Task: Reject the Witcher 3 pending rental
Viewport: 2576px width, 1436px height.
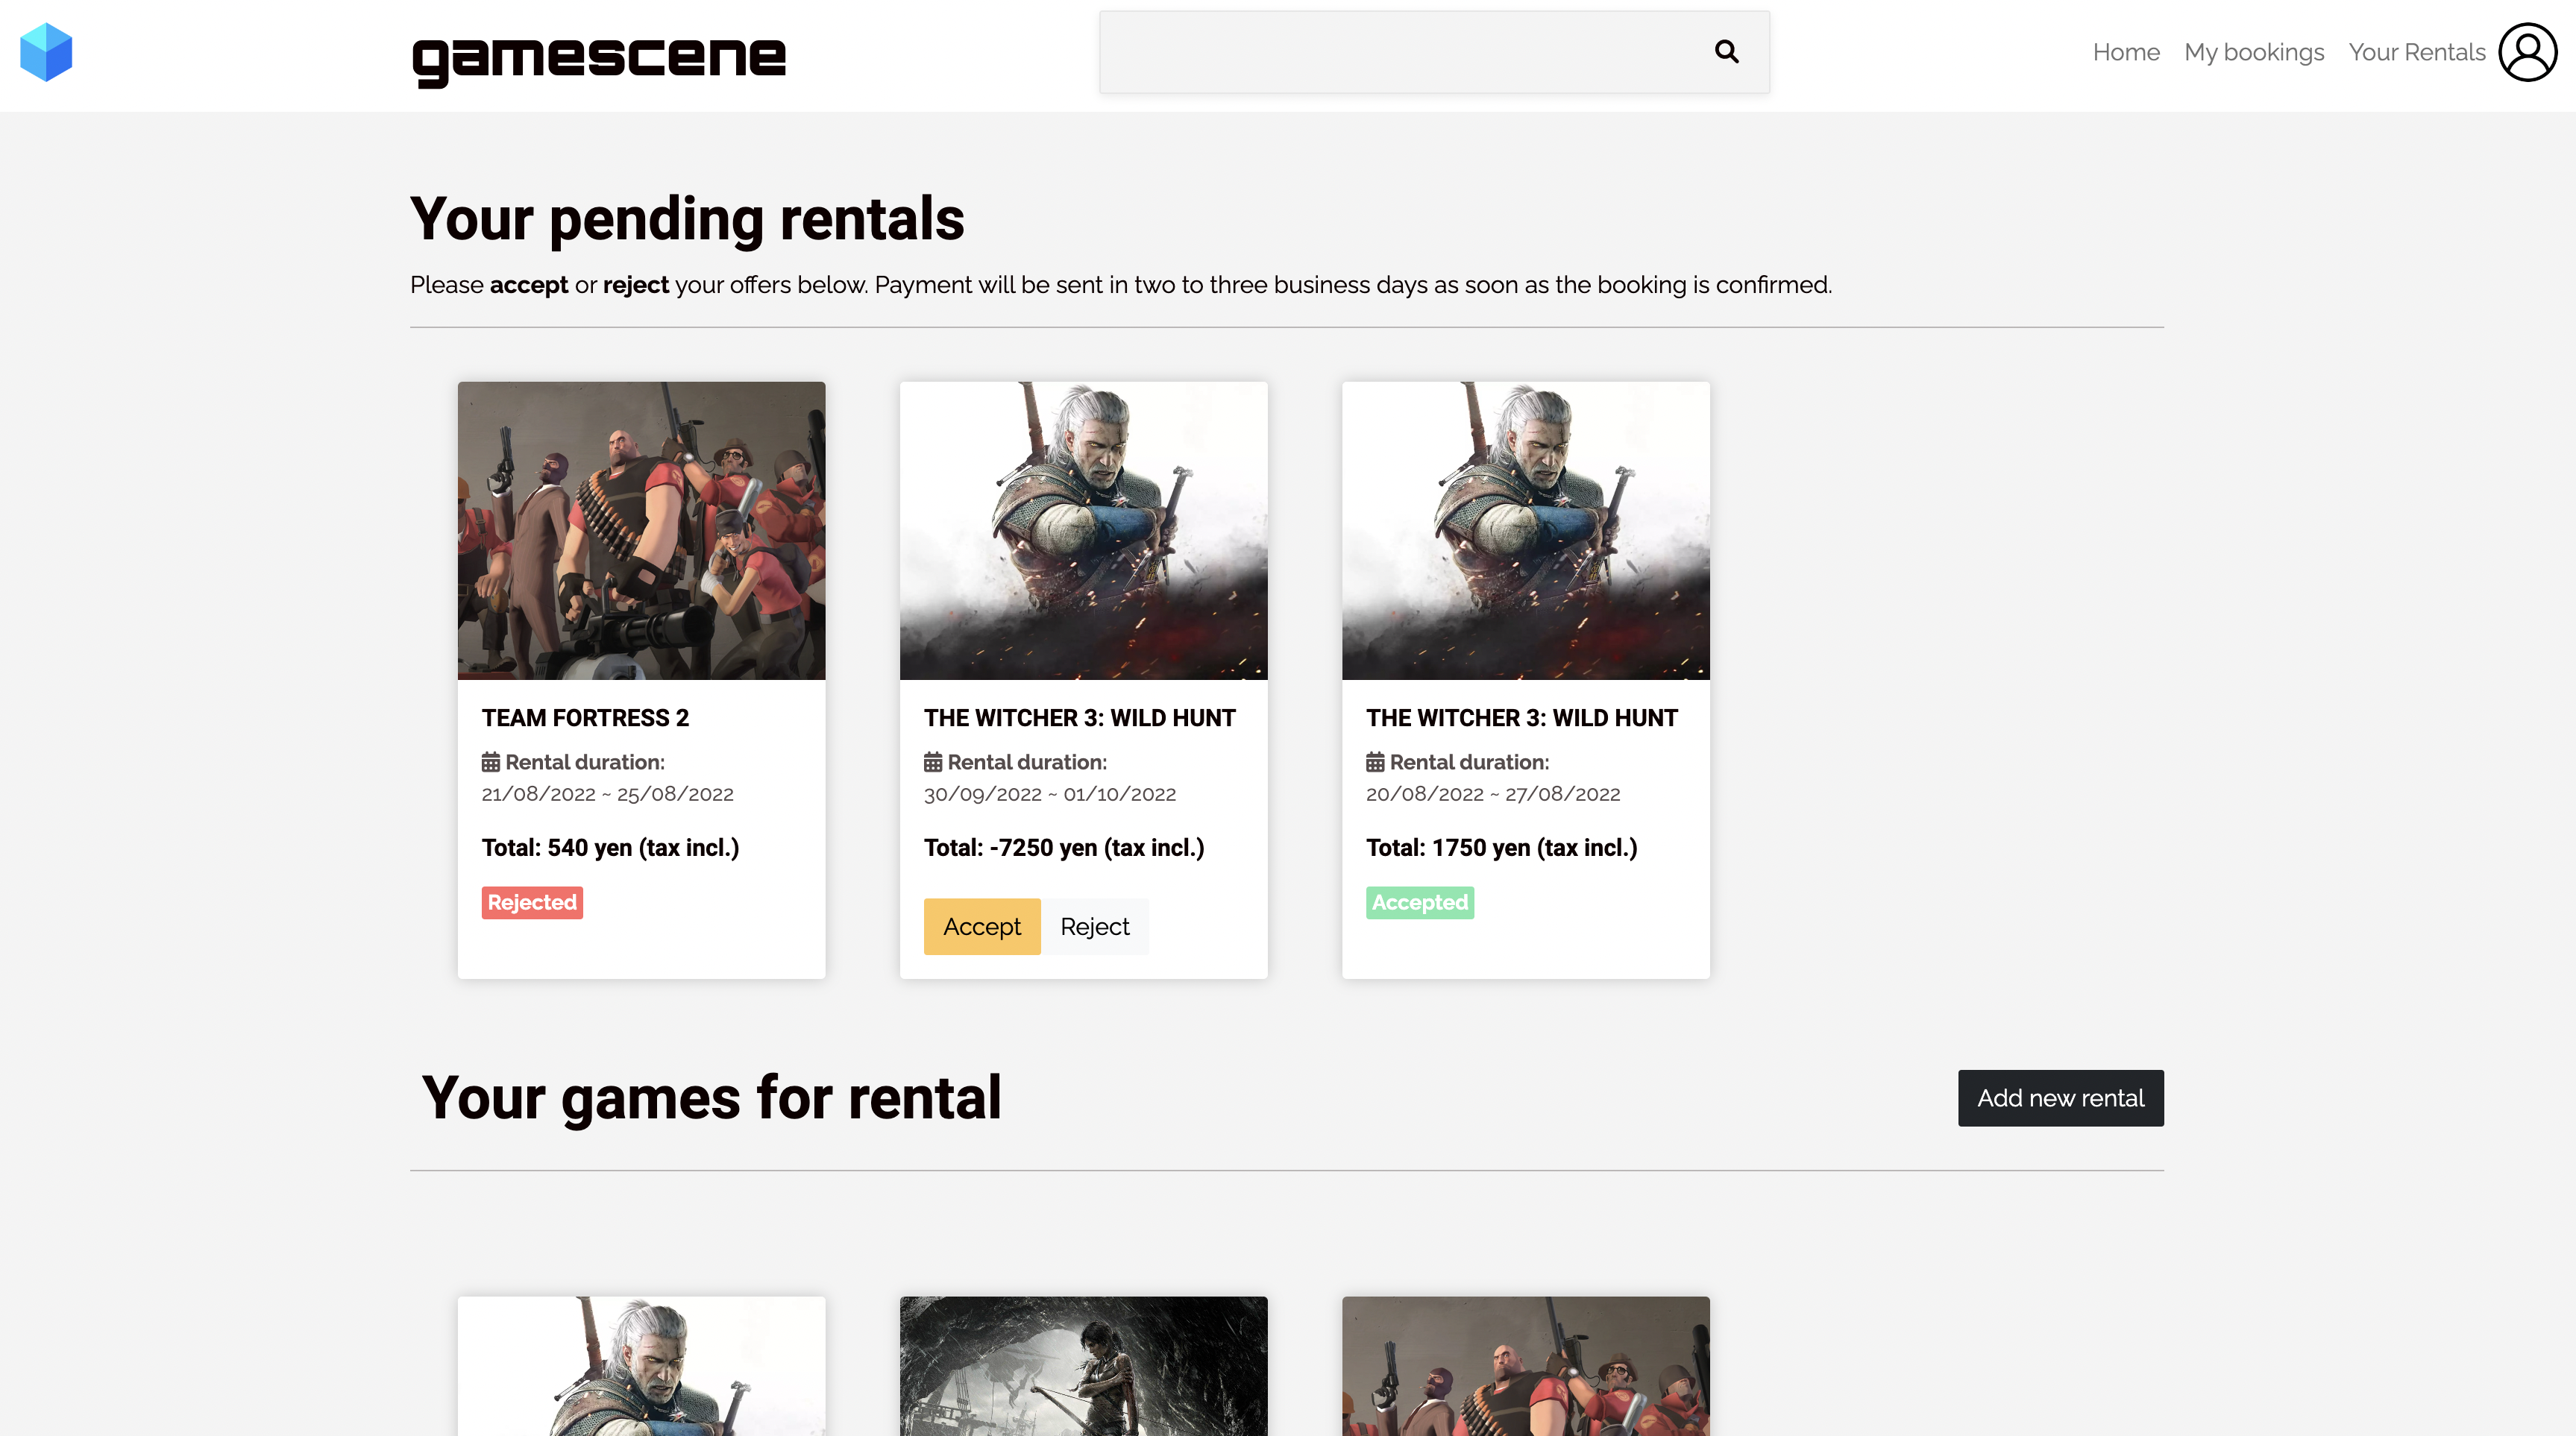Action: [x=1095, y=926]
